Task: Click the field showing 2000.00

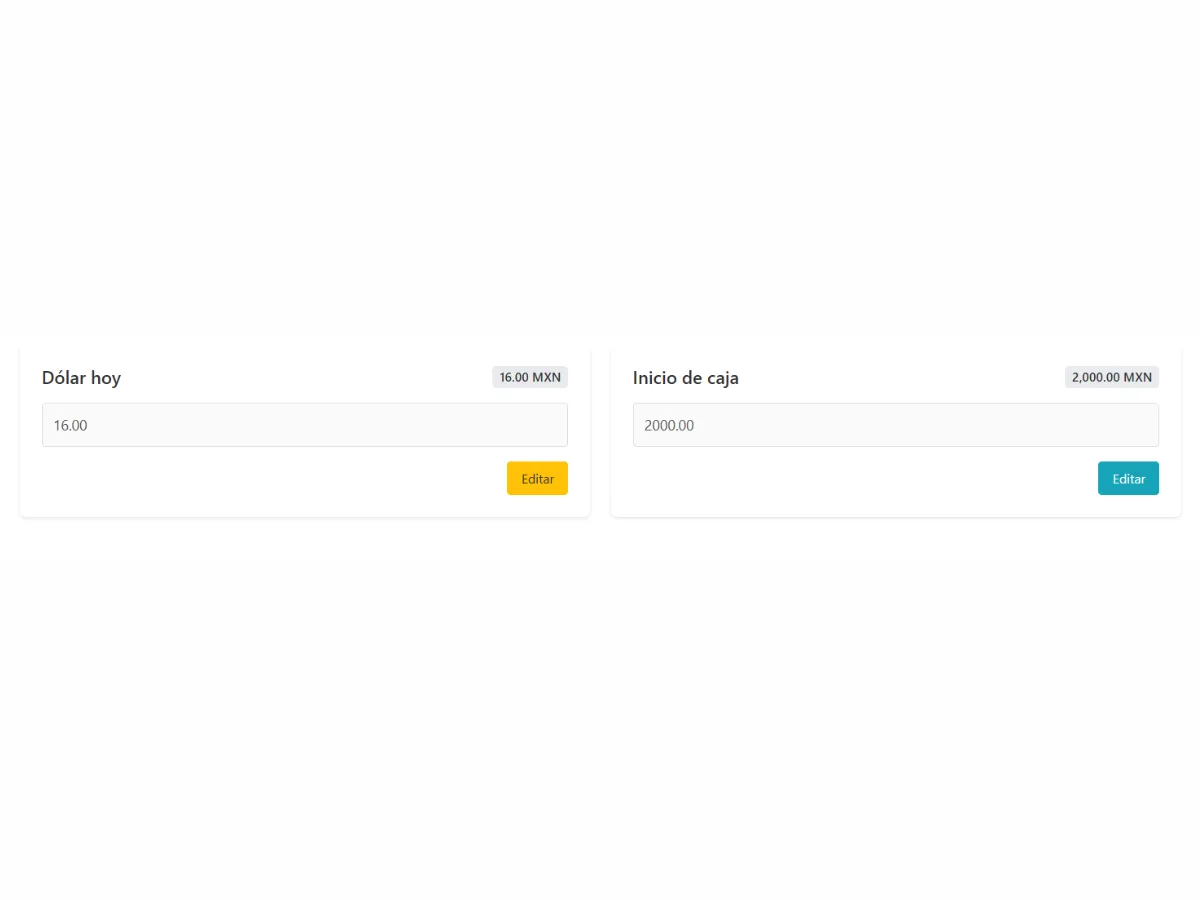Action: [895, 425]
